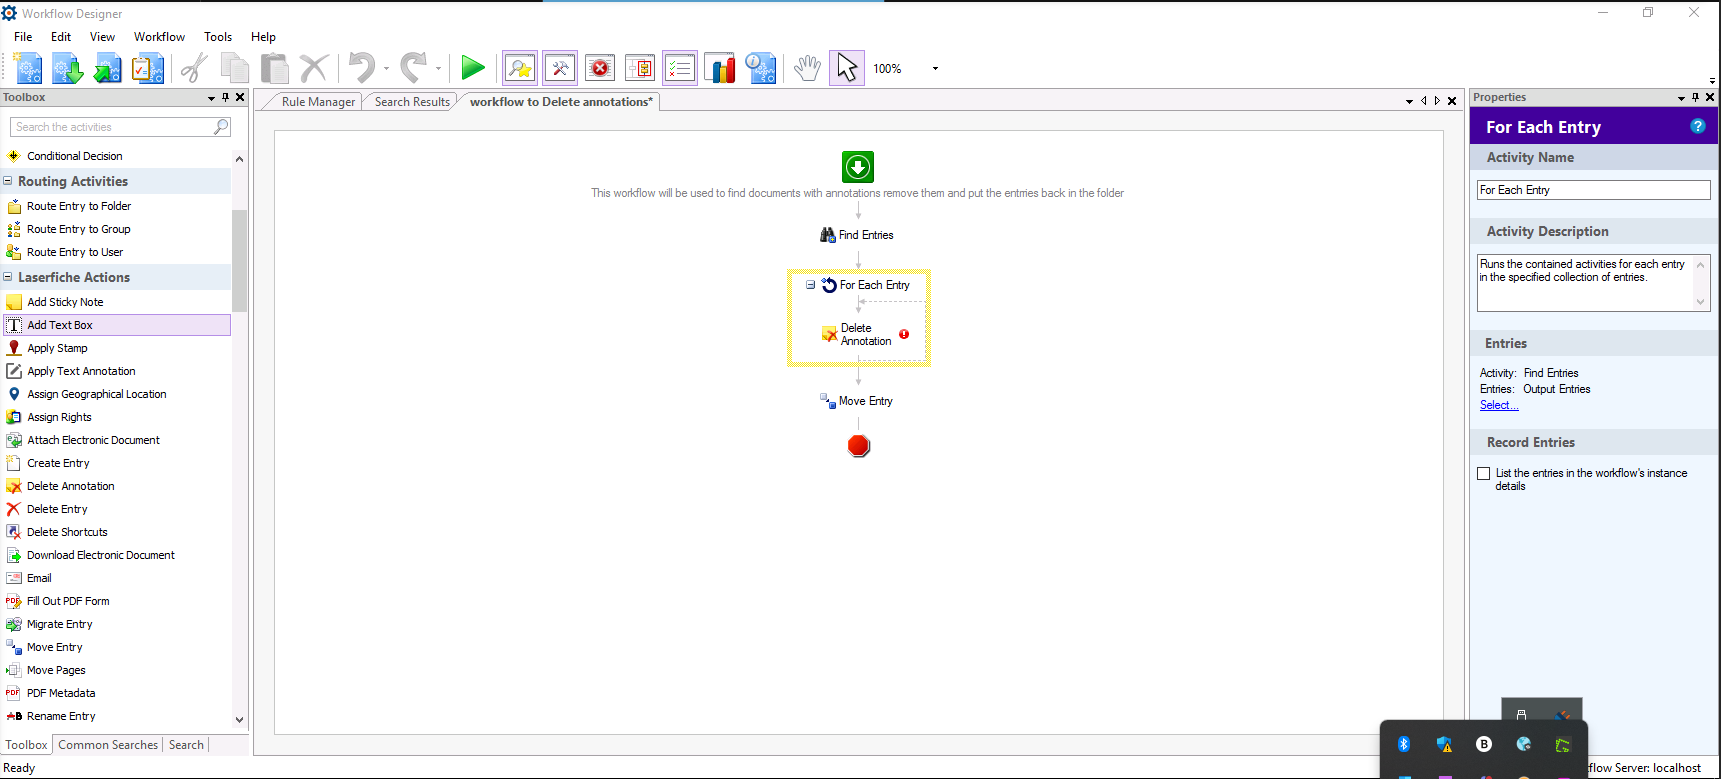Click the red stop node on the canvas

[x=858, y=446]
